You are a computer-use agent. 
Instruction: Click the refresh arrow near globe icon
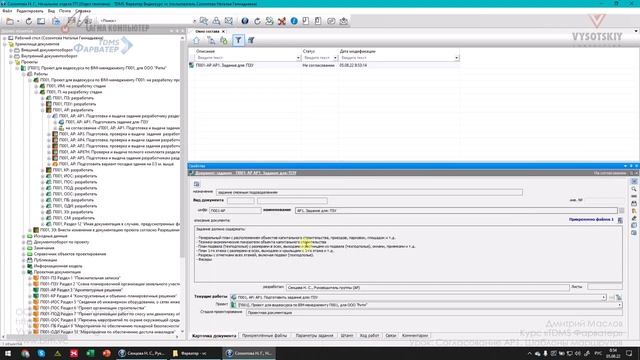coord(257,21)
